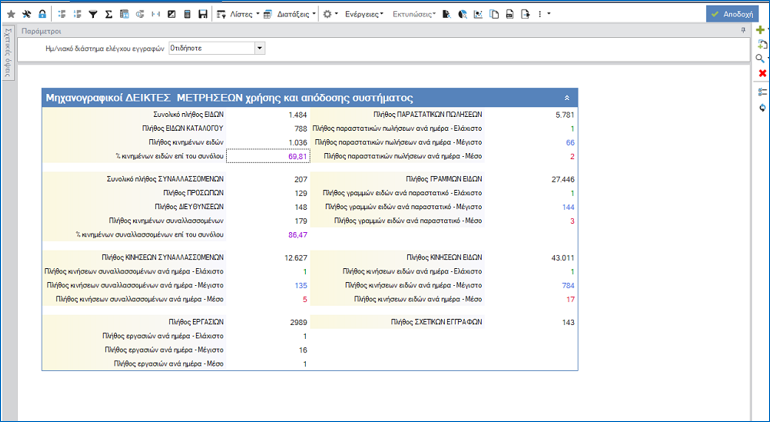Viewport: 770px width, 422px height.
Task: Click the expand-all tree icon after the padlock
Action: click(x=61, y=14)
